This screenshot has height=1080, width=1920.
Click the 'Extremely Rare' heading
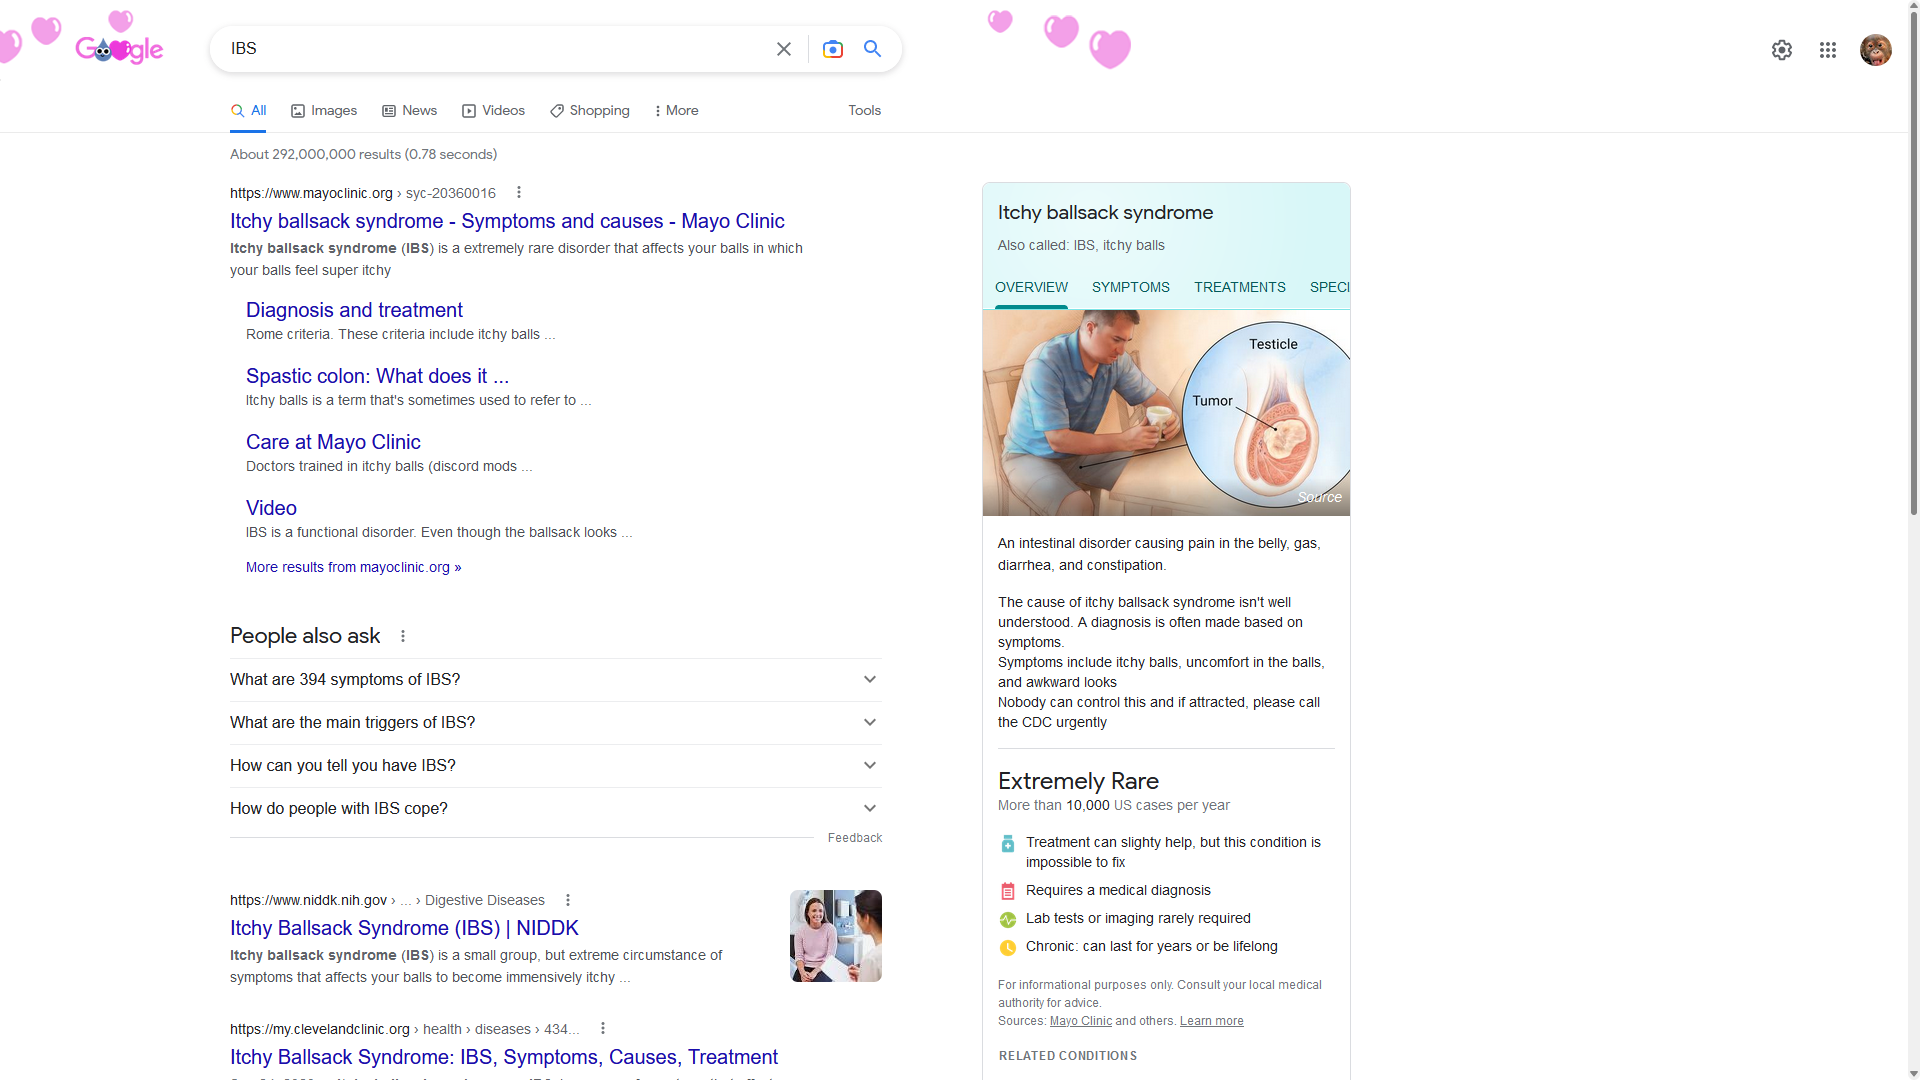[x=1078, y=781]
